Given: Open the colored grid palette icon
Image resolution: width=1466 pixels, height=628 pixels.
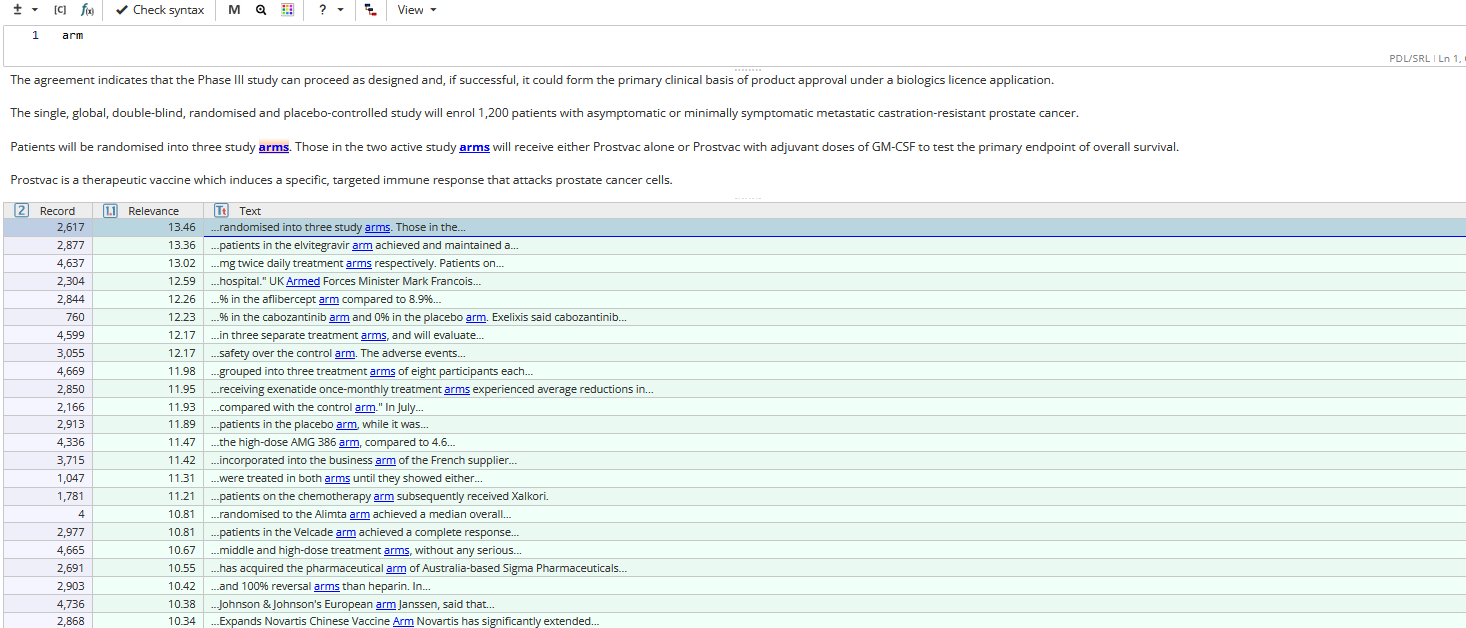Looking at the screenshot, I should click(x=288, y=10).
